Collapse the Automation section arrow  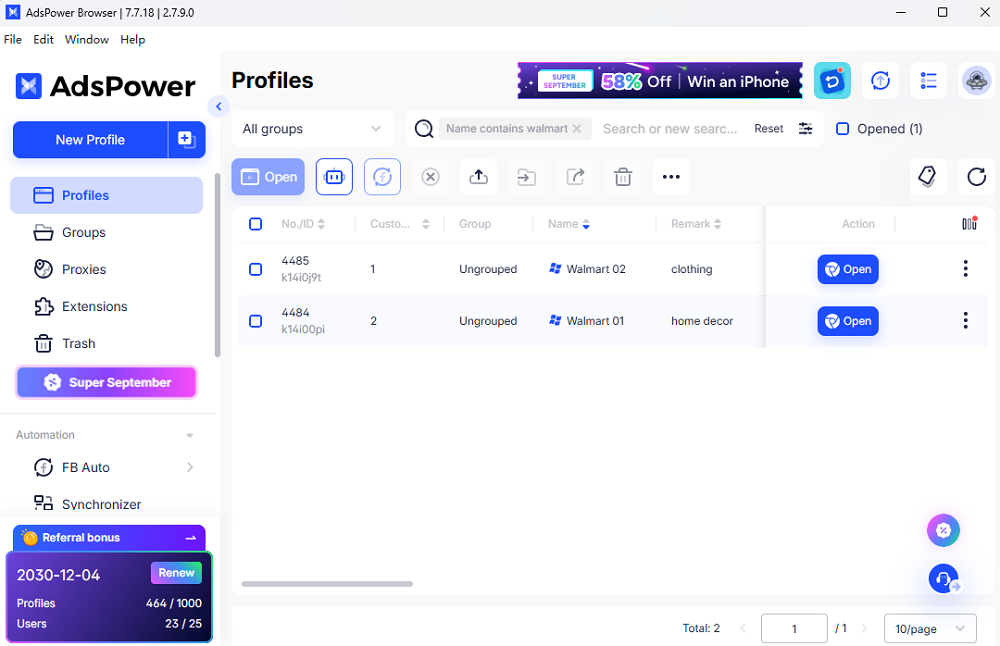(x=189, y=436)
